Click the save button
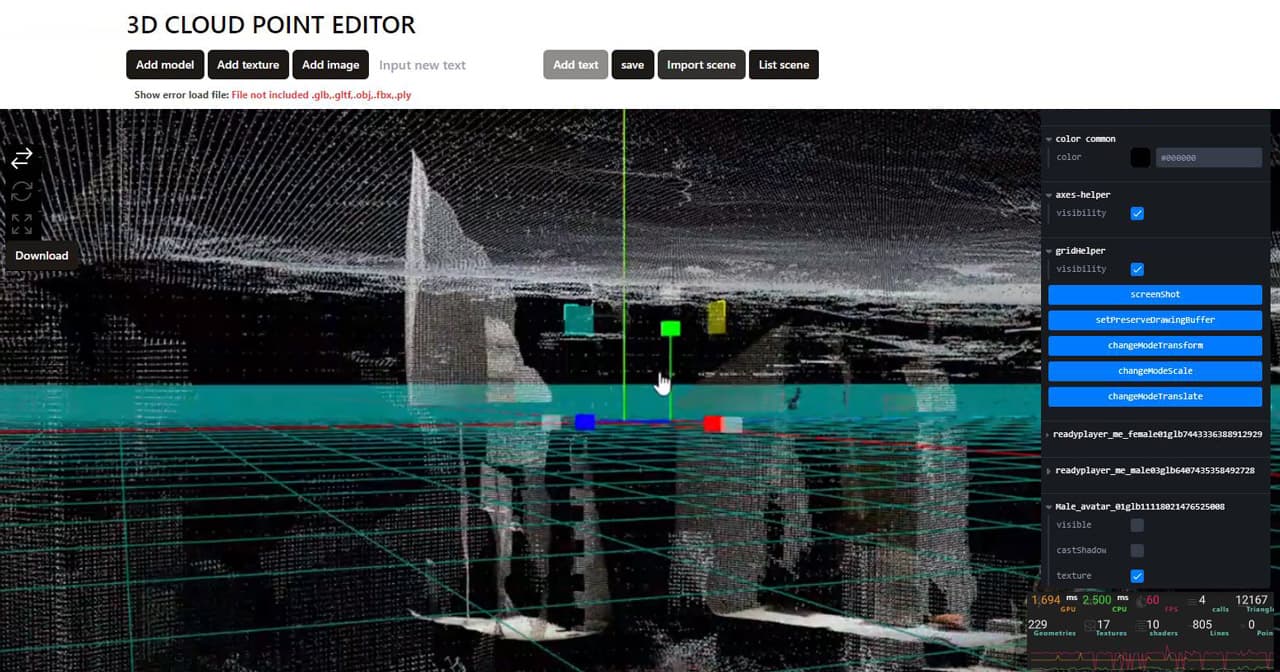Viewport: 1280px width, 672px height. 633,65
